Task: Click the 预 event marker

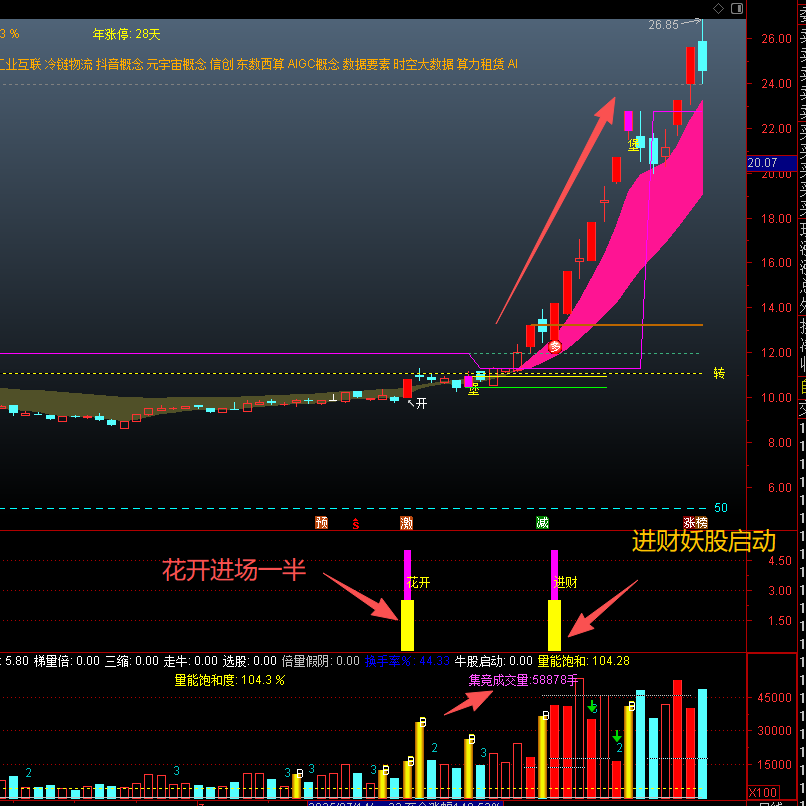Action: pos(322,523)
